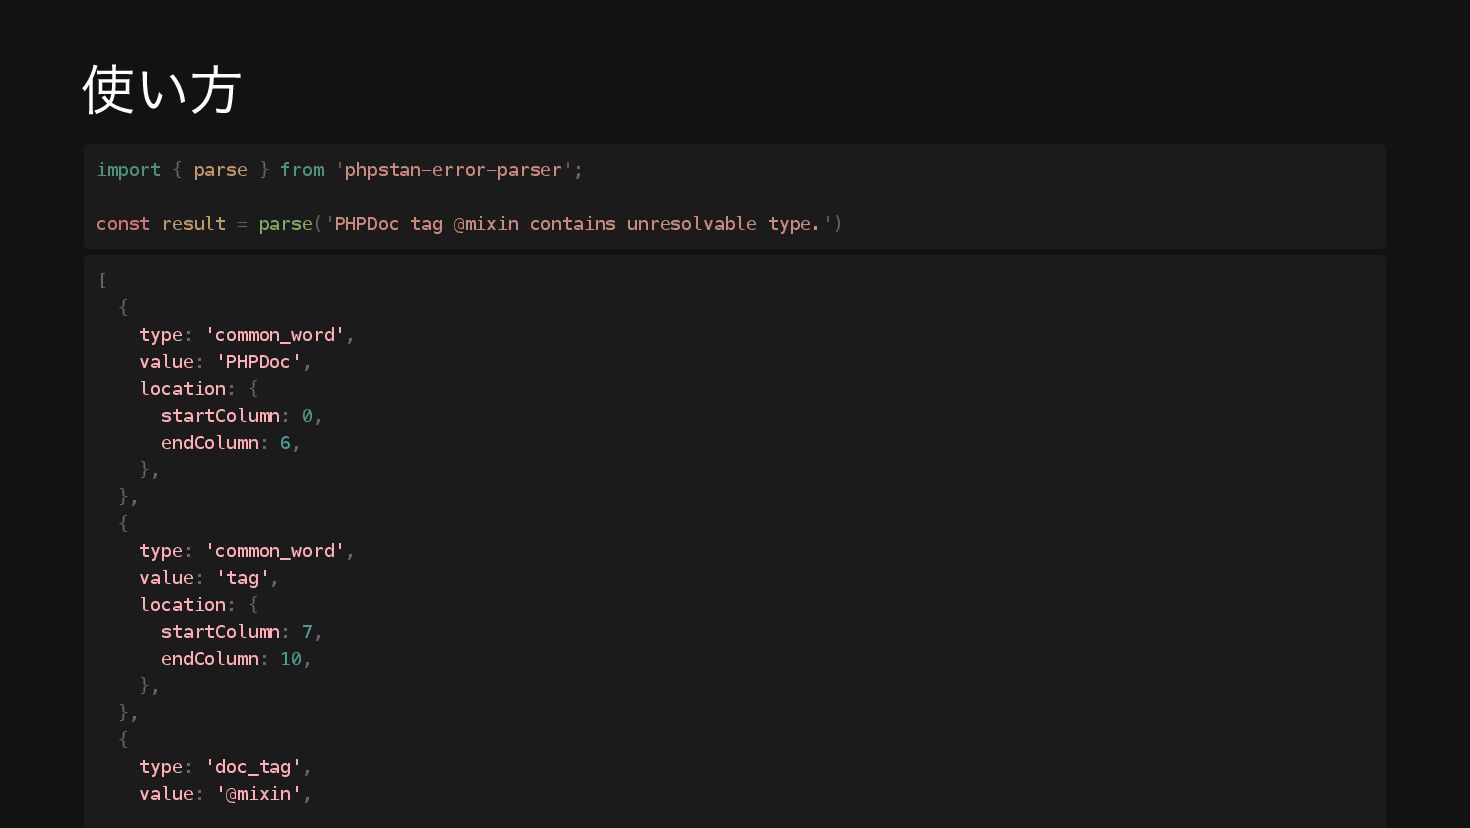Click the 'doc_tag' type string

253,767
